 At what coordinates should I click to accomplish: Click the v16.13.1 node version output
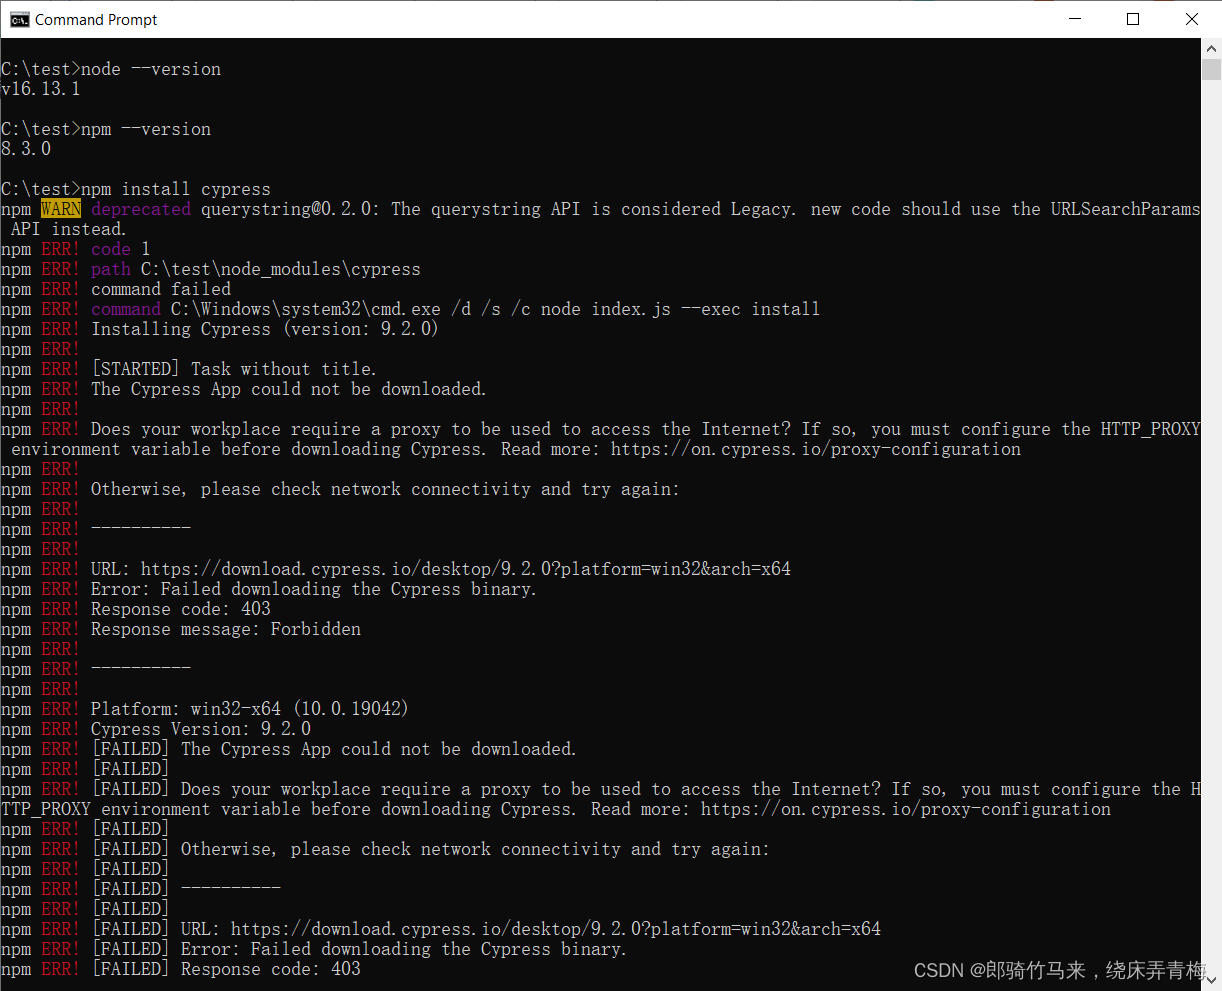click(x=38, y=88)
